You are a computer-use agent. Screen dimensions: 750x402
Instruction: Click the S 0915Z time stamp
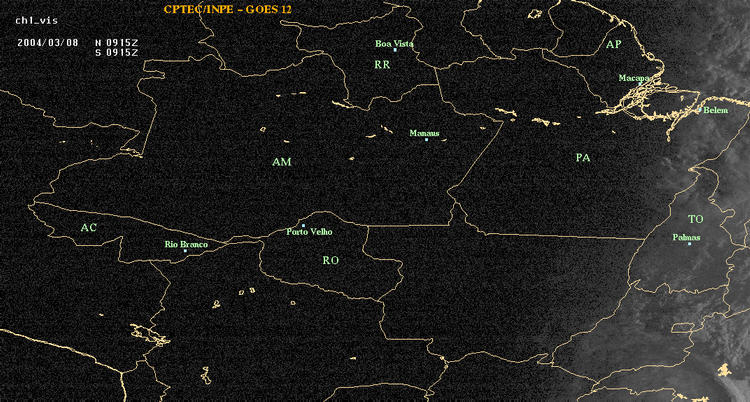[x=117, y=53]
